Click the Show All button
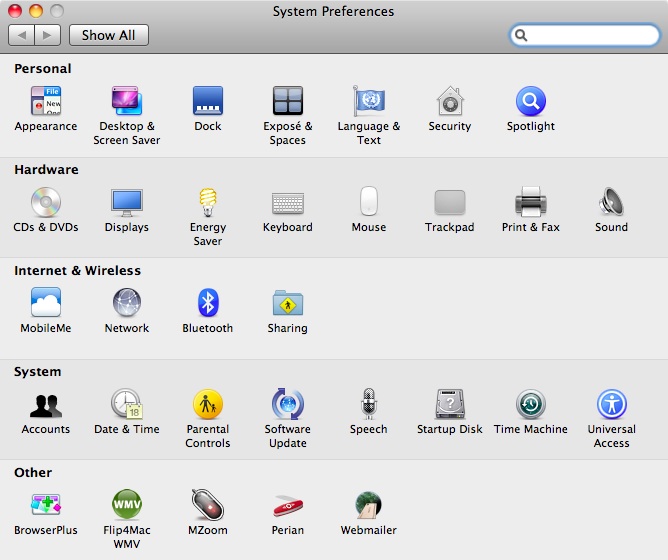The image size is (668, 560). click(109, 35)
